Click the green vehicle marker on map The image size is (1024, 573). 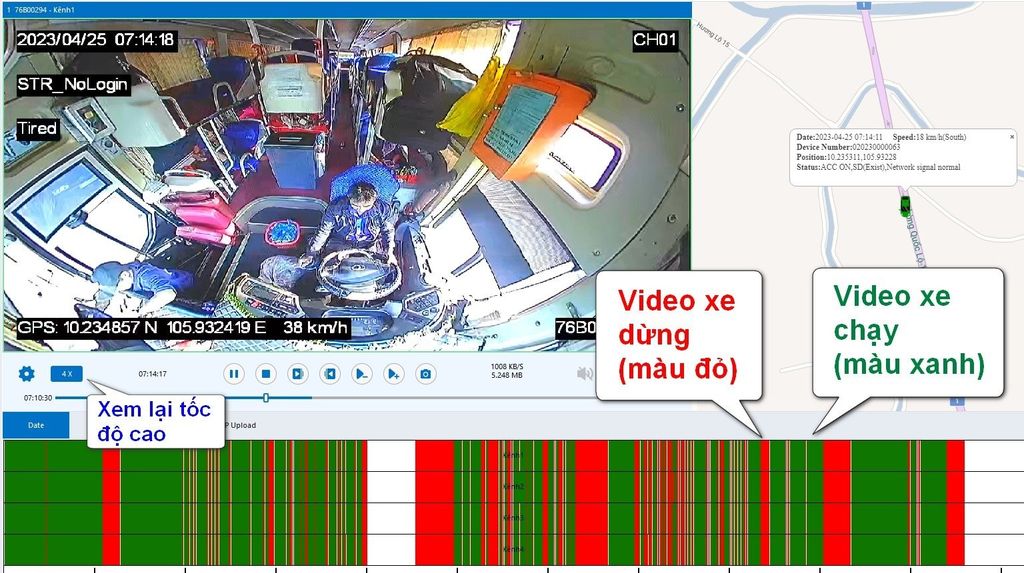(905, 206)
